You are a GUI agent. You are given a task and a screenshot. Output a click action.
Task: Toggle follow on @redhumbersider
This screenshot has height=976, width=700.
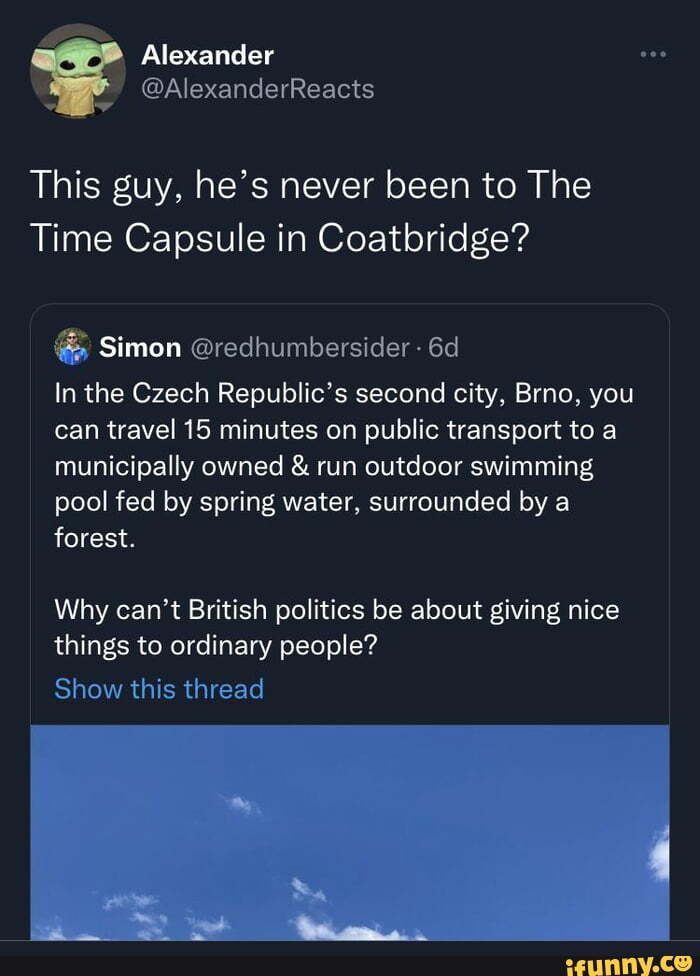pyautogui.click(x=296, y=347)
